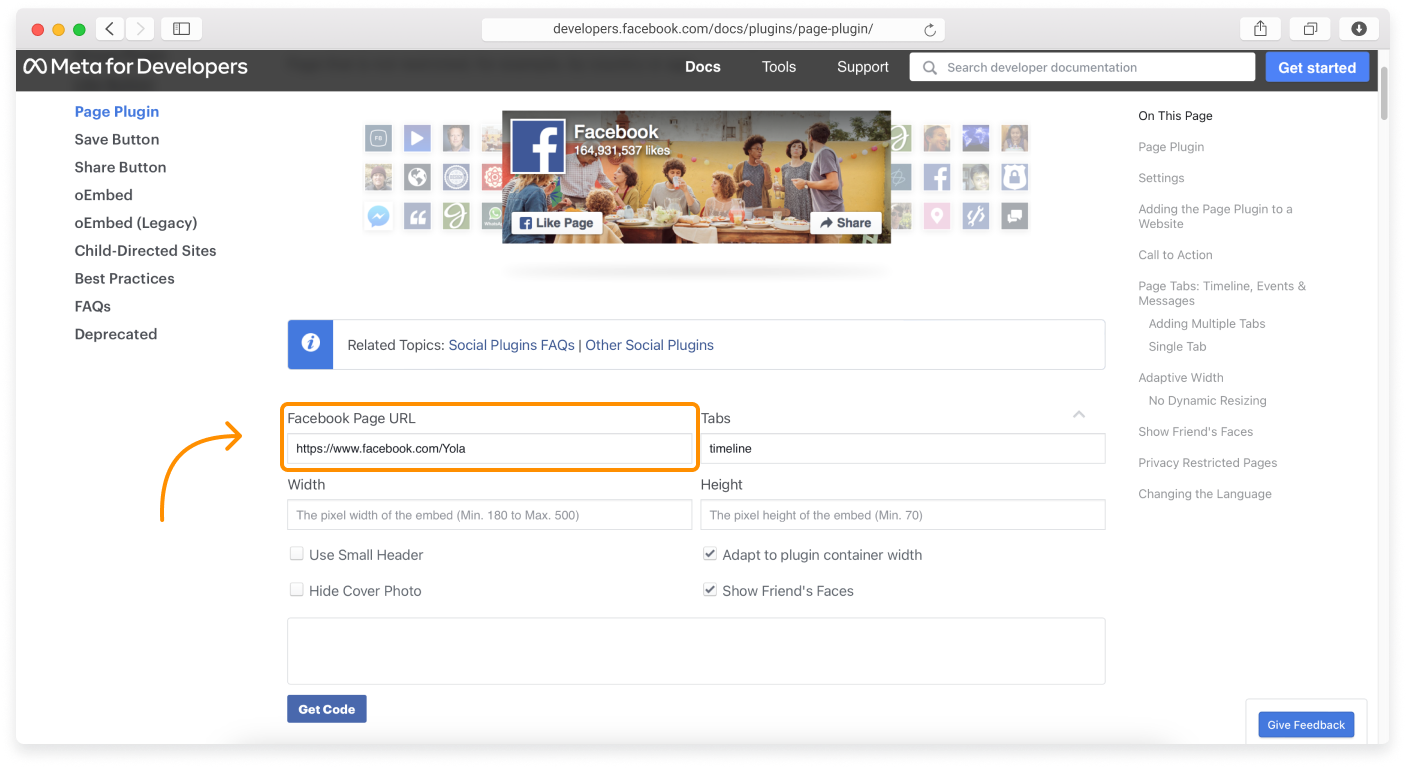Viewport: 1406px width, 768px height.
Task: Open the Social Plugins FAQs link
Action: (x=511, y=344)
